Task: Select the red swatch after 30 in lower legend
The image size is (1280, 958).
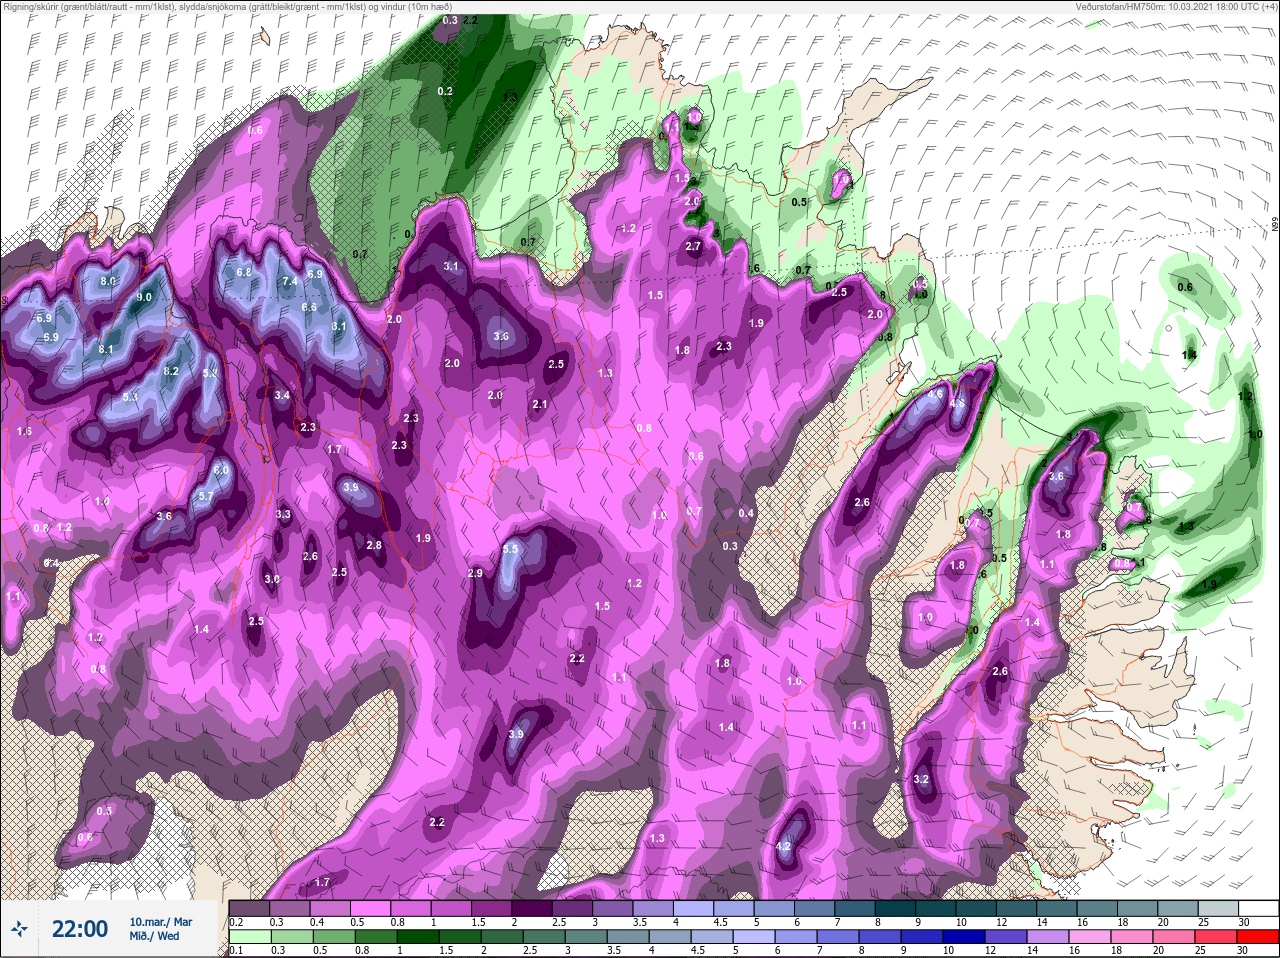Action: (1260, 936)
